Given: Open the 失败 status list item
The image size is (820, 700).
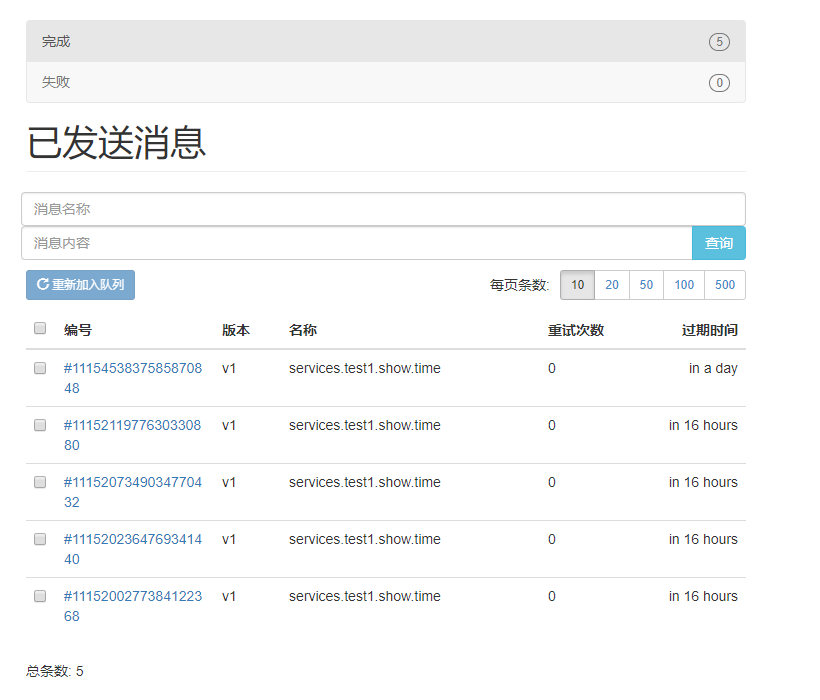Looking at the screenshot, I should (x=386, y=82).
